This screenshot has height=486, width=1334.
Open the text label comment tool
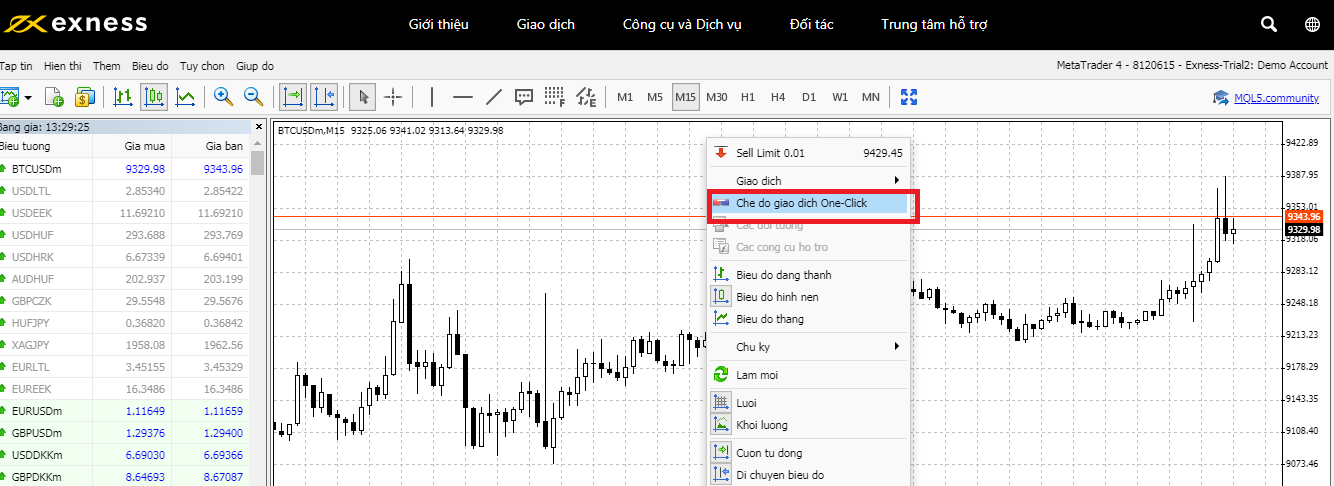pos(523,97)
